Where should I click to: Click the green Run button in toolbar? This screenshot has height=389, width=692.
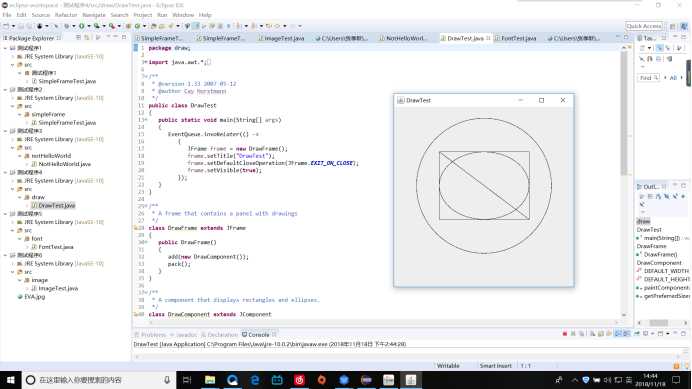tap(82, 26)
